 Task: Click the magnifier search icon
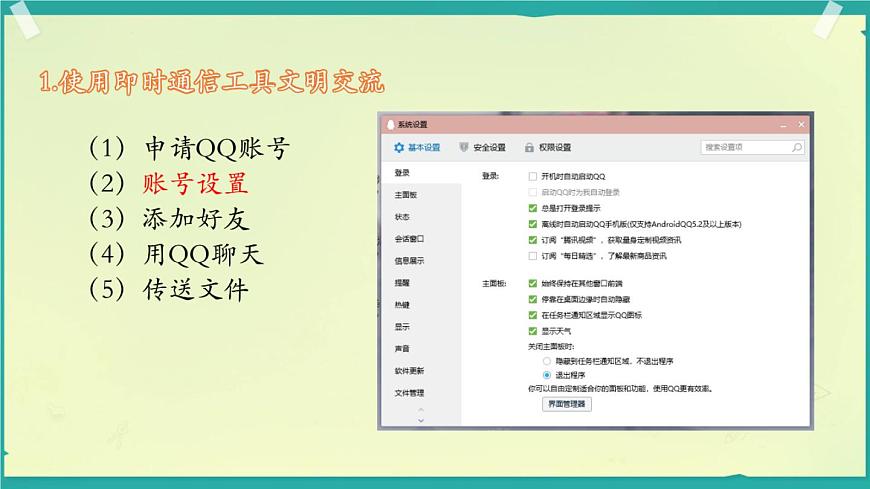[x=797, y=147]
